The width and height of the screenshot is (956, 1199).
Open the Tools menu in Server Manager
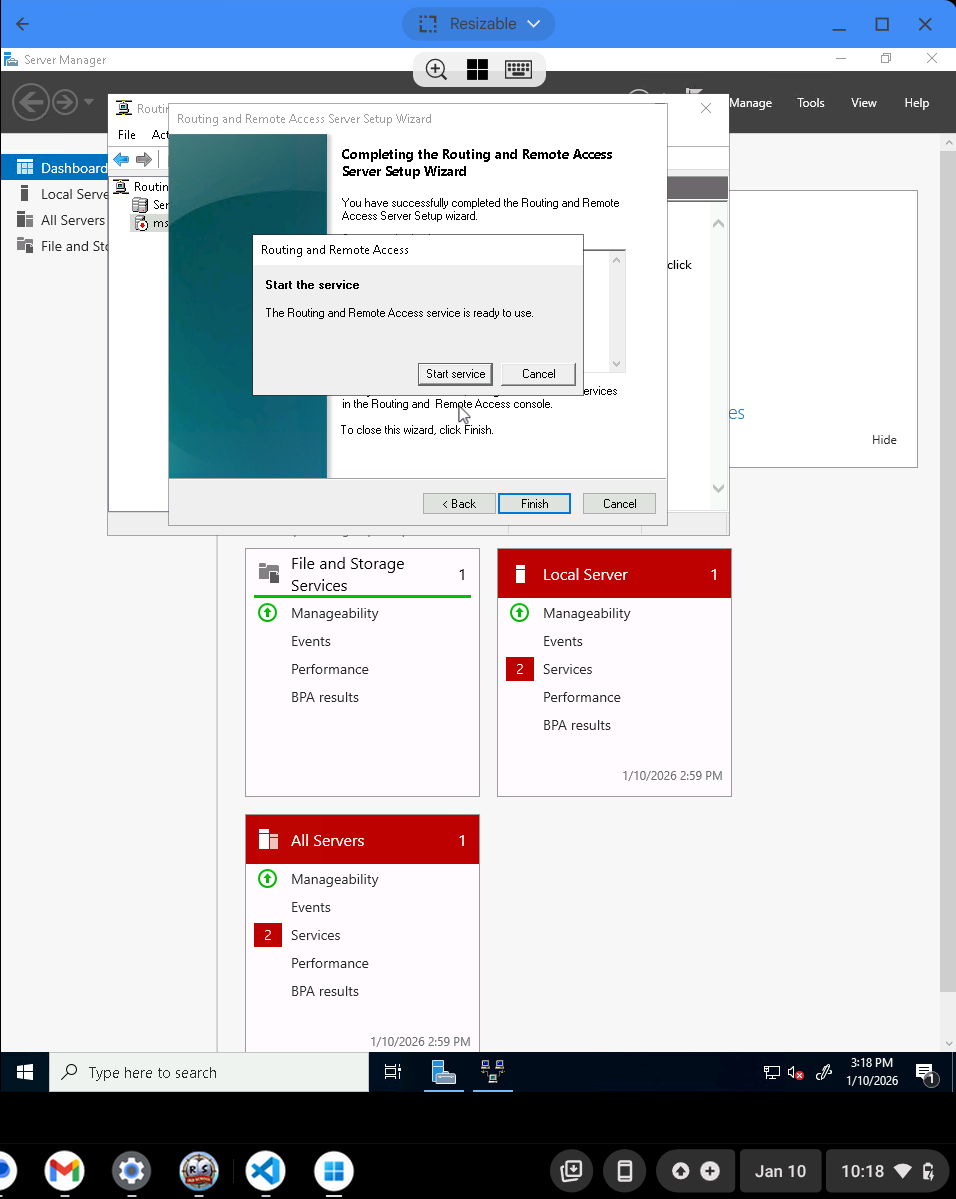tap(810, 103)
